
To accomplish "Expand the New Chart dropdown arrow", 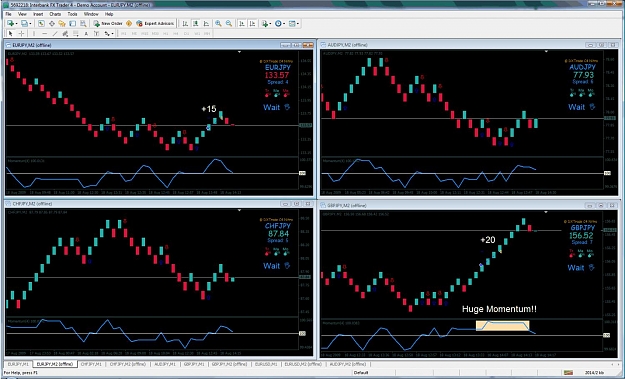I will [x=16, y=24].
